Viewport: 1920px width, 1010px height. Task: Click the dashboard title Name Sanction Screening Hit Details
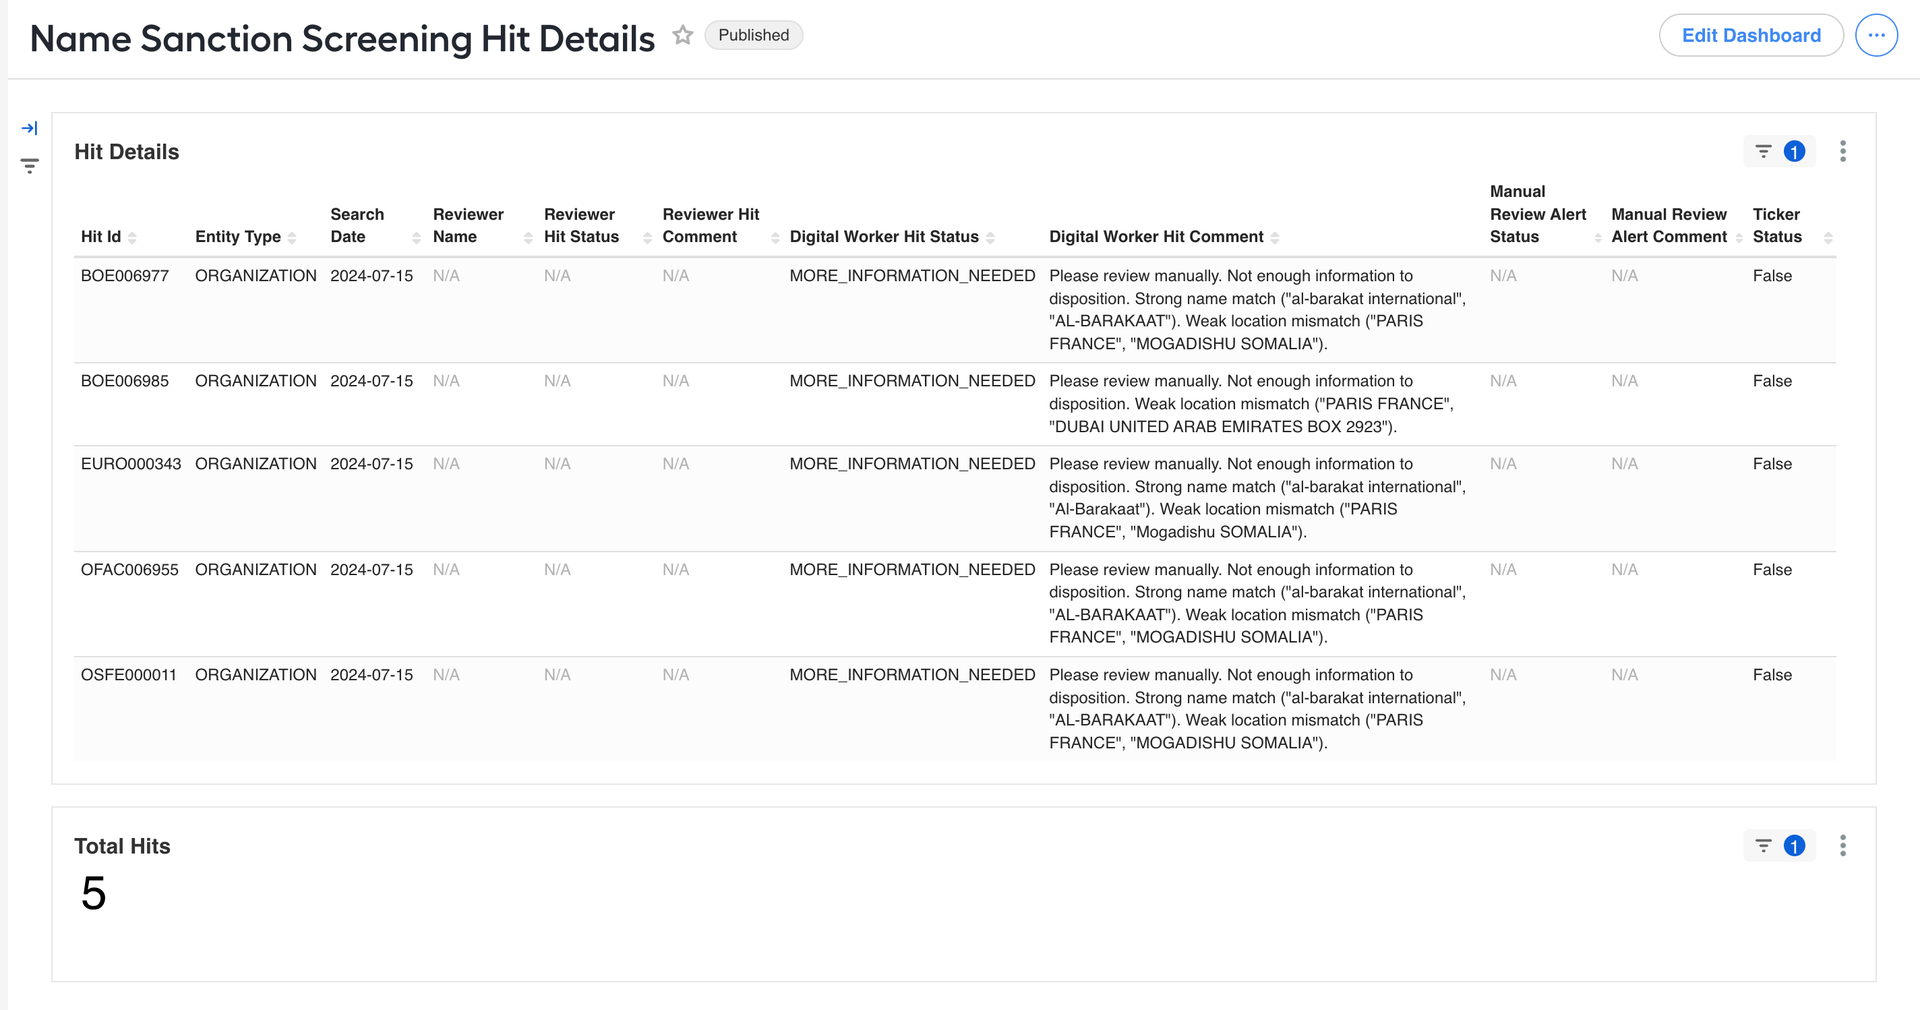(x=342, y=38)
